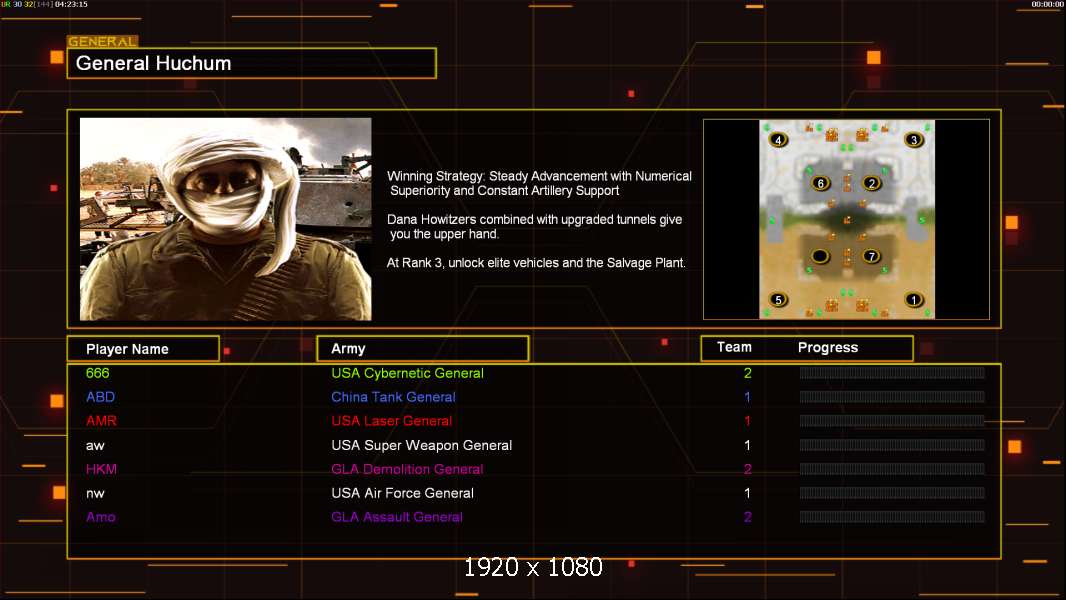
Task: Click the Player Name column header
Action: pyautogui.click(x=142, y=349)
